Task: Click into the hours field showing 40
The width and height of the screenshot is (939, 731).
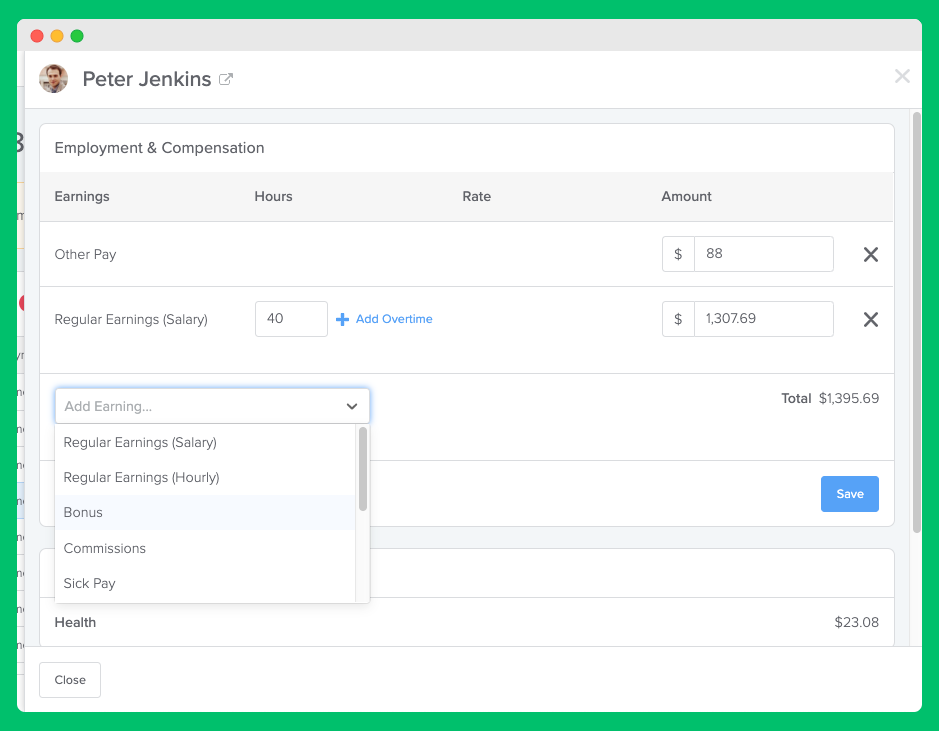Action: coord(291,318)
